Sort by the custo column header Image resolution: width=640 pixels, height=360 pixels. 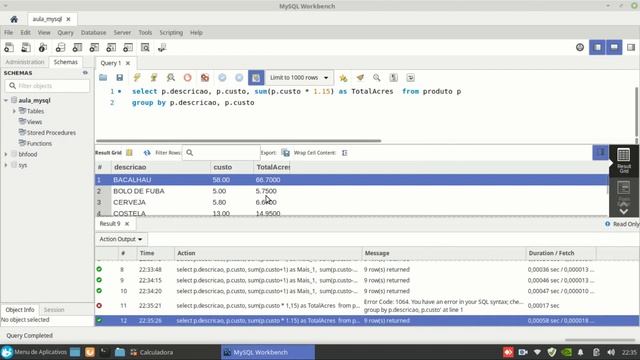pyautogui.click(x=232, y=167)
